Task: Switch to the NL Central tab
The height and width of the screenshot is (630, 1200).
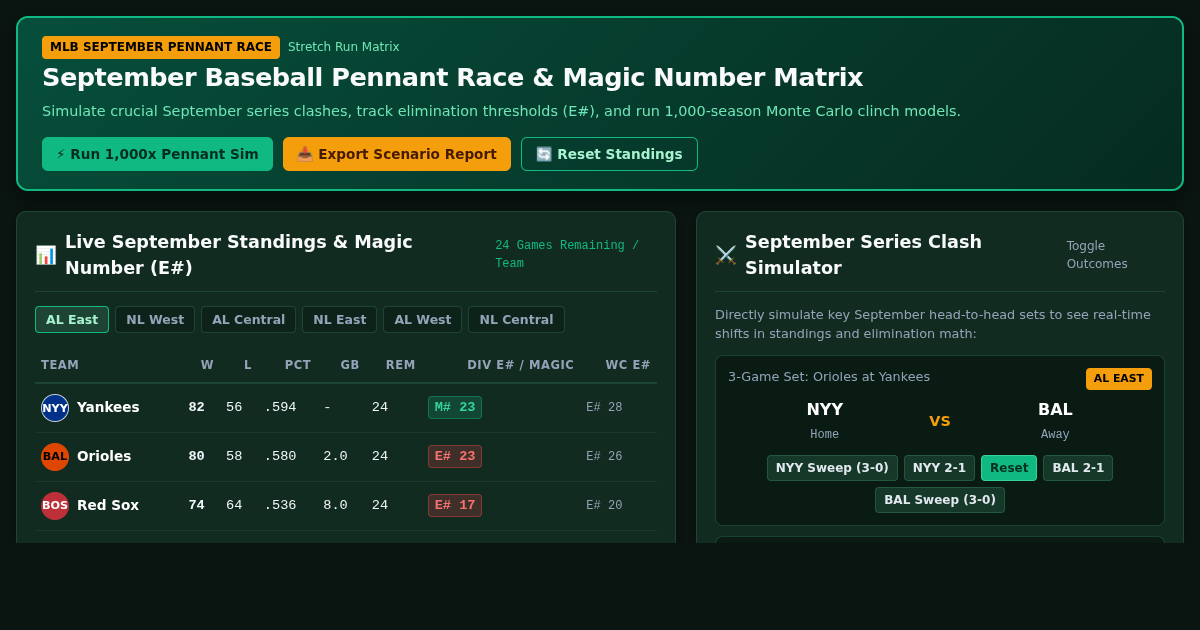Action: (x=516, y=320)
